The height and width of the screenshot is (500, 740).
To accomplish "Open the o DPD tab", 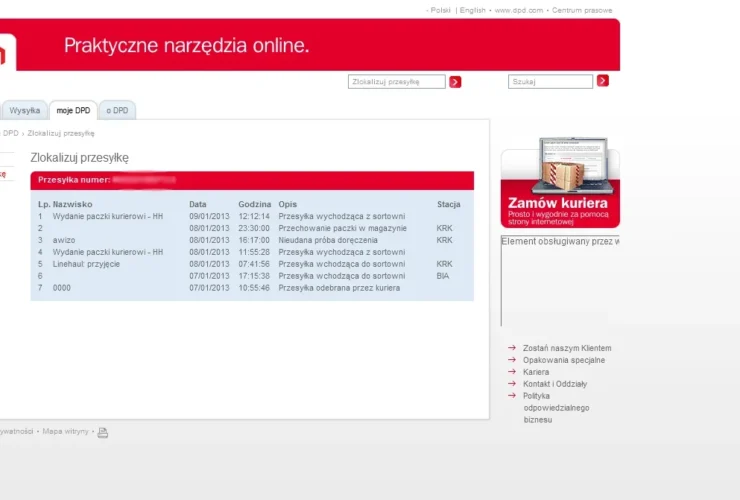I will (x=117, y=110).
